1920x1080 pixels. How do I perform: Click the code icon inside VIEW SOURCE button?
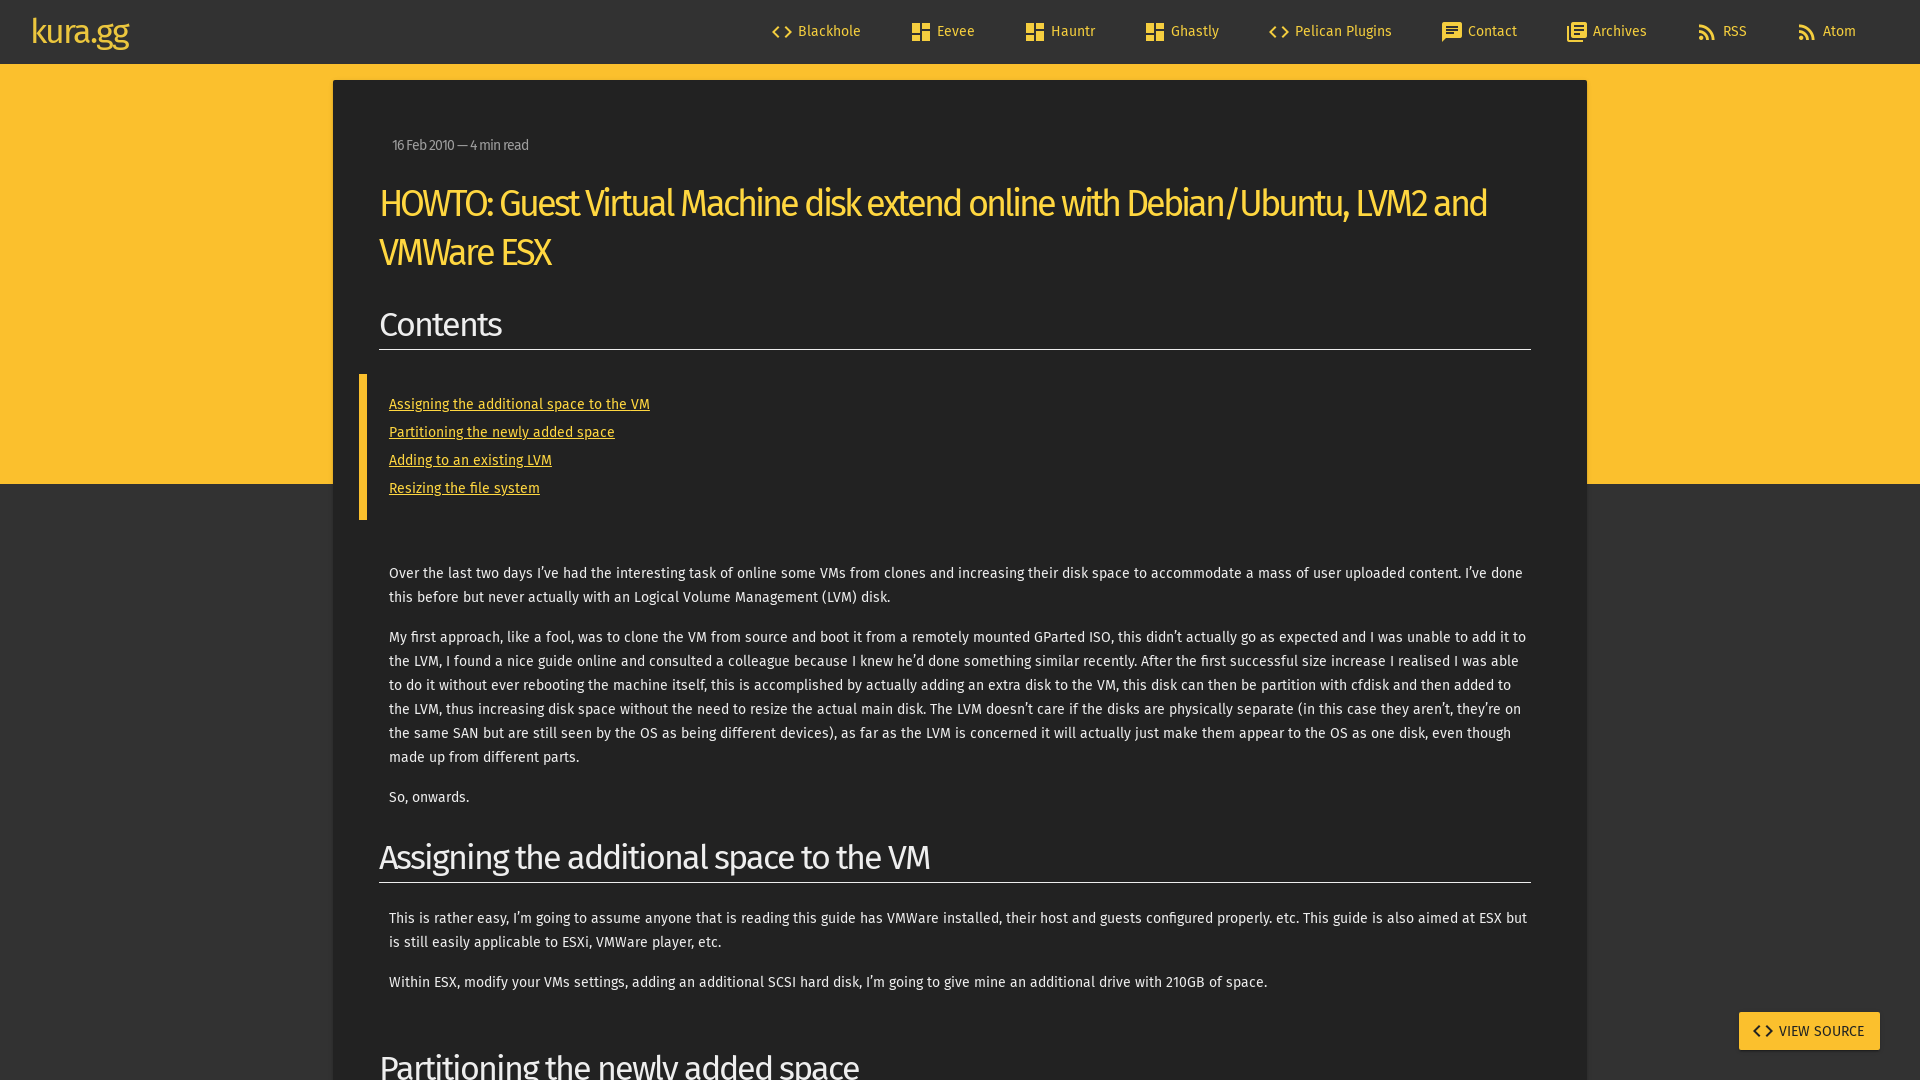(1761, 1030)
